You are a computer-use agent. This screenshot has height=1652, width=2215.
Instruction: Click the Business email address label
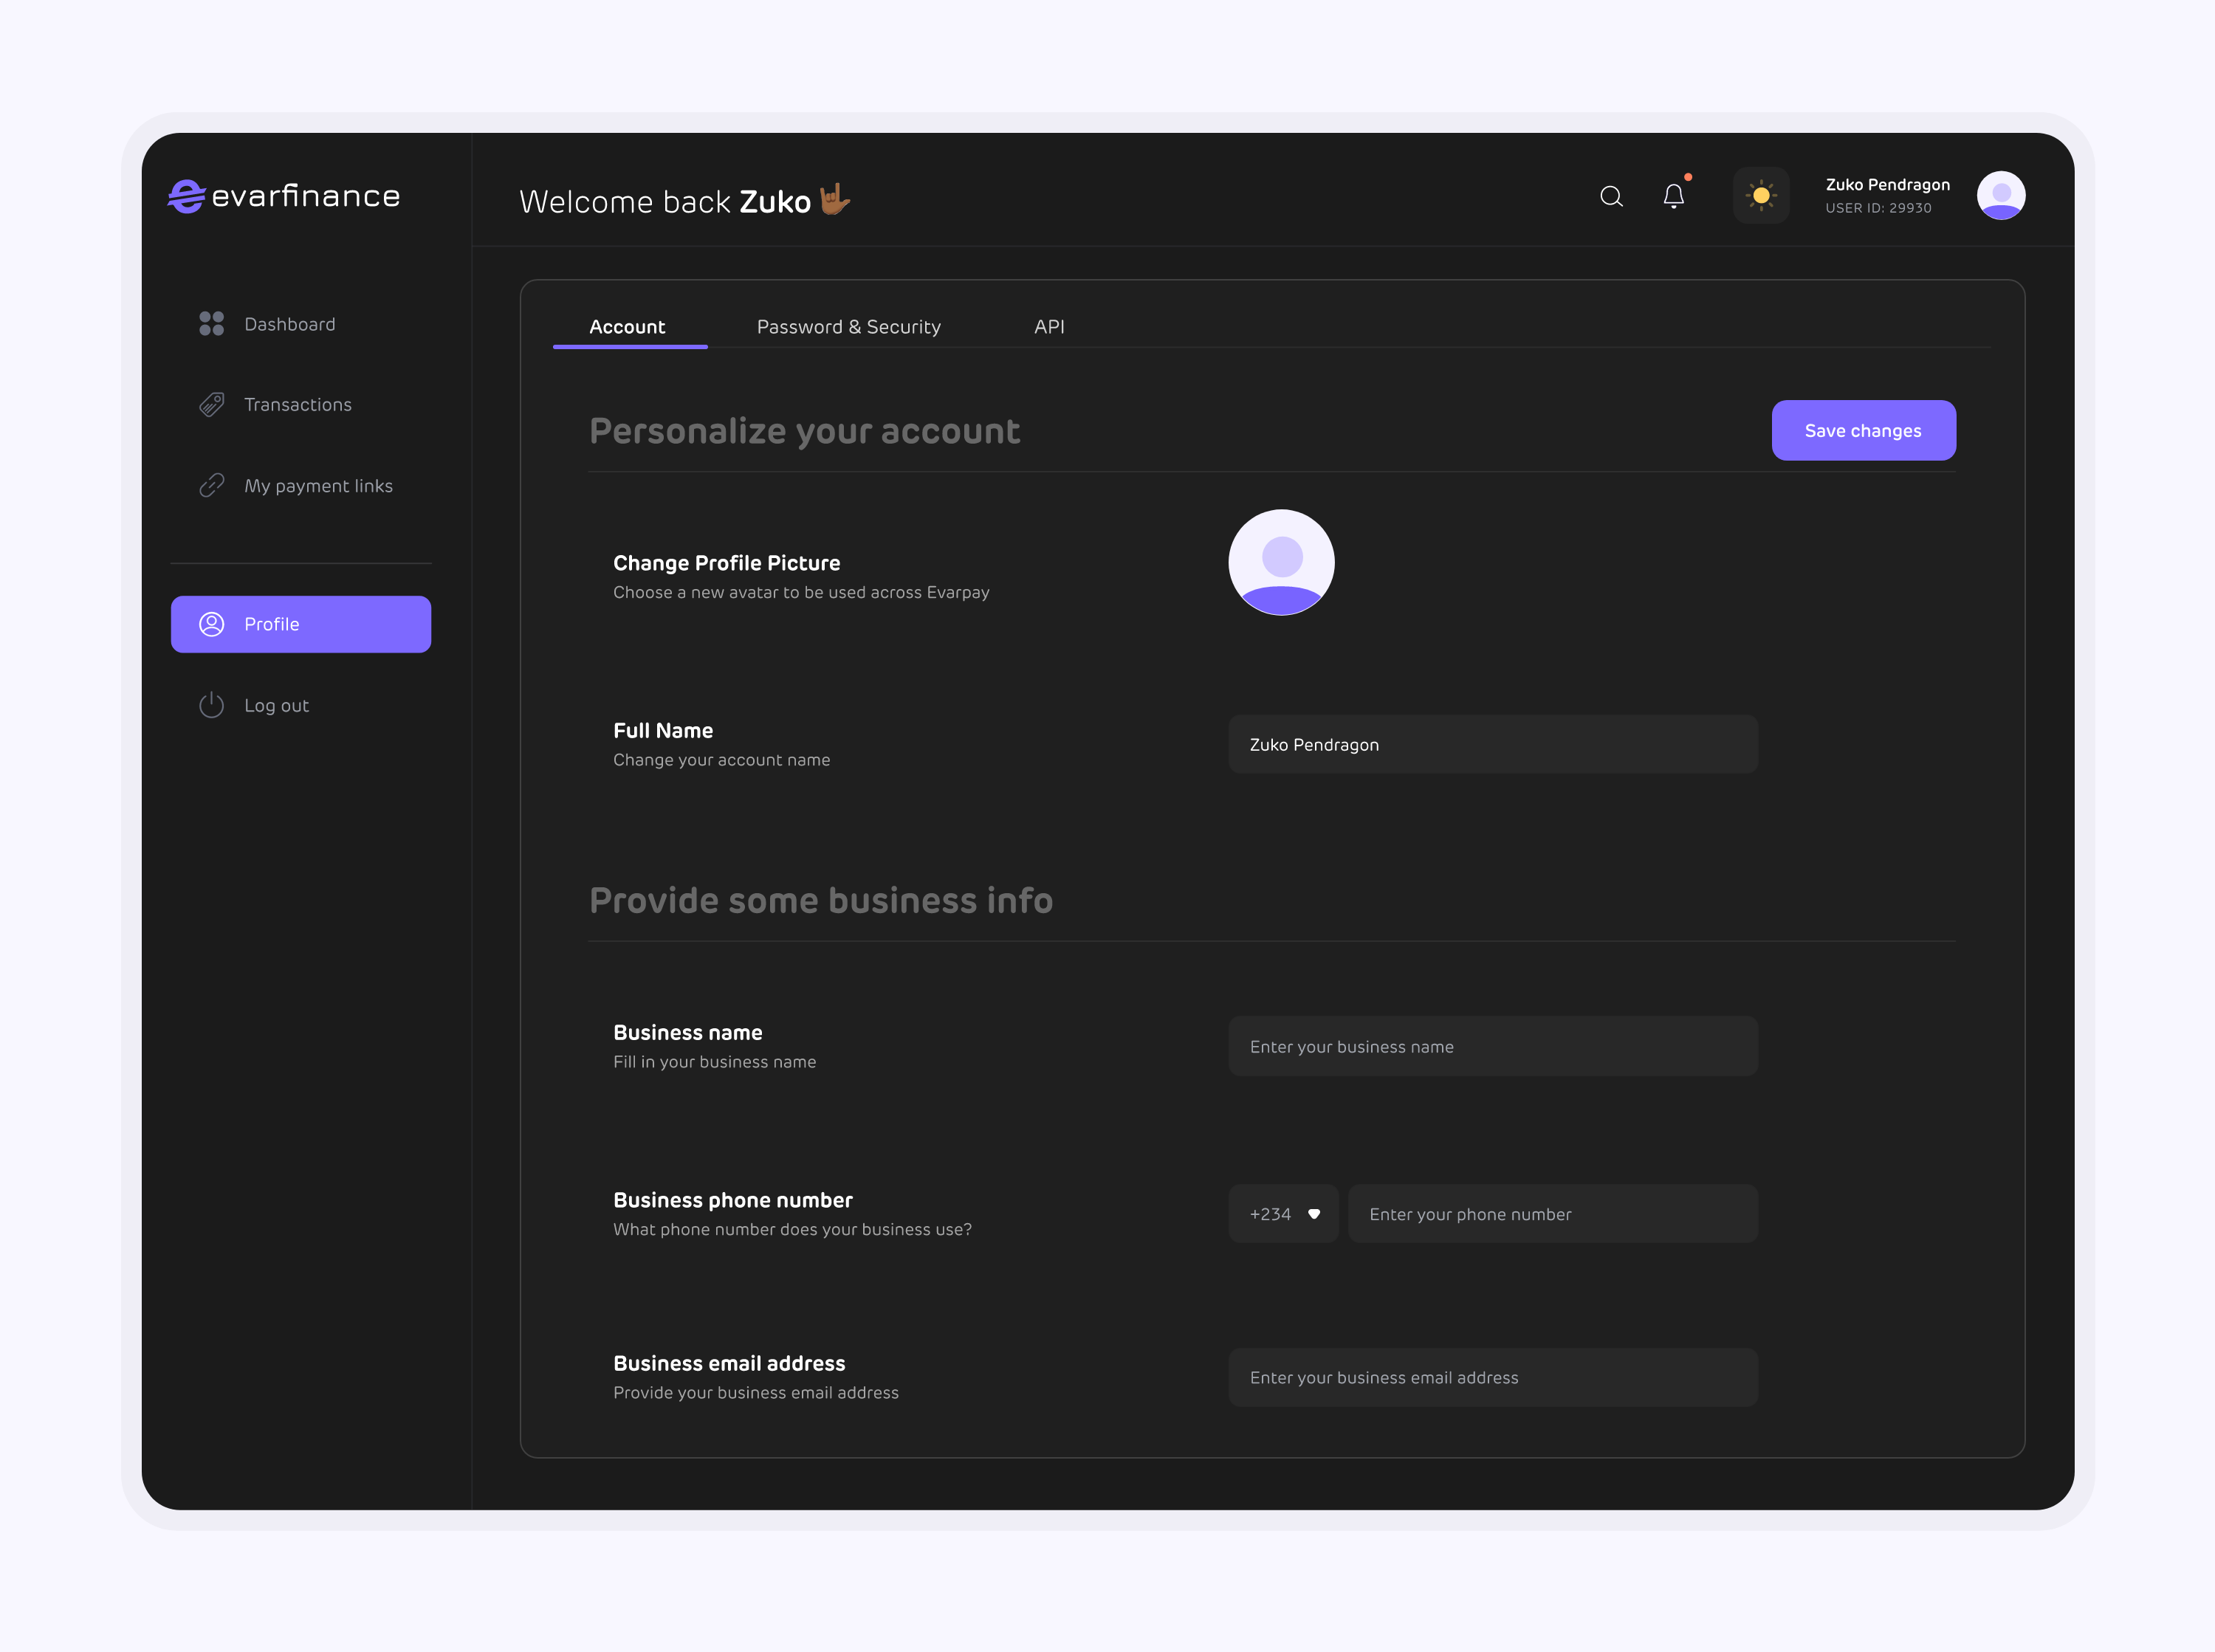click(x=729, y=1363)
